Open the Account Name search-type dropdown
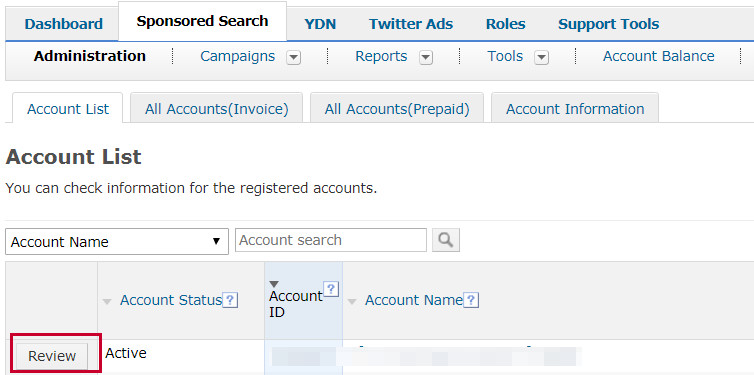Viewport: 754px width, 375px height. point(117,241)
